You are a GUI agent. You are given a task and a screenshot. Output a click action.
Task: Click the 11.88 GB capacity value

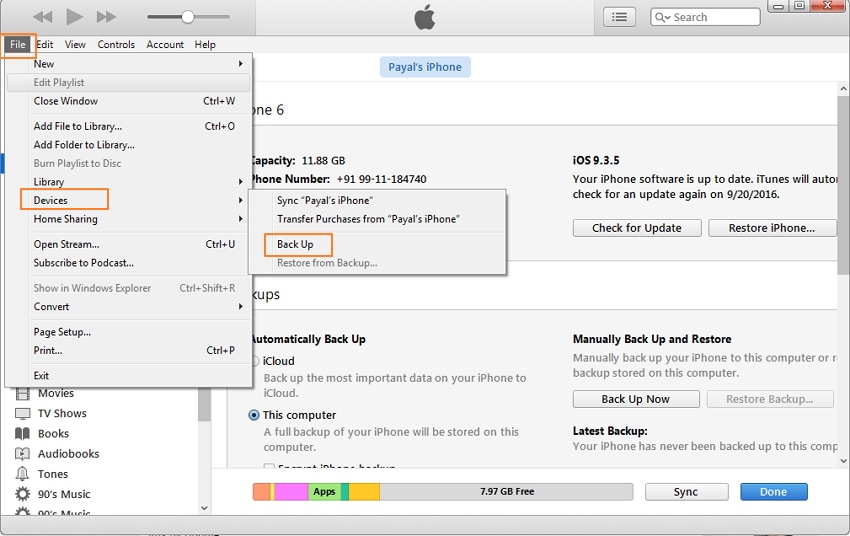[323, 160]
